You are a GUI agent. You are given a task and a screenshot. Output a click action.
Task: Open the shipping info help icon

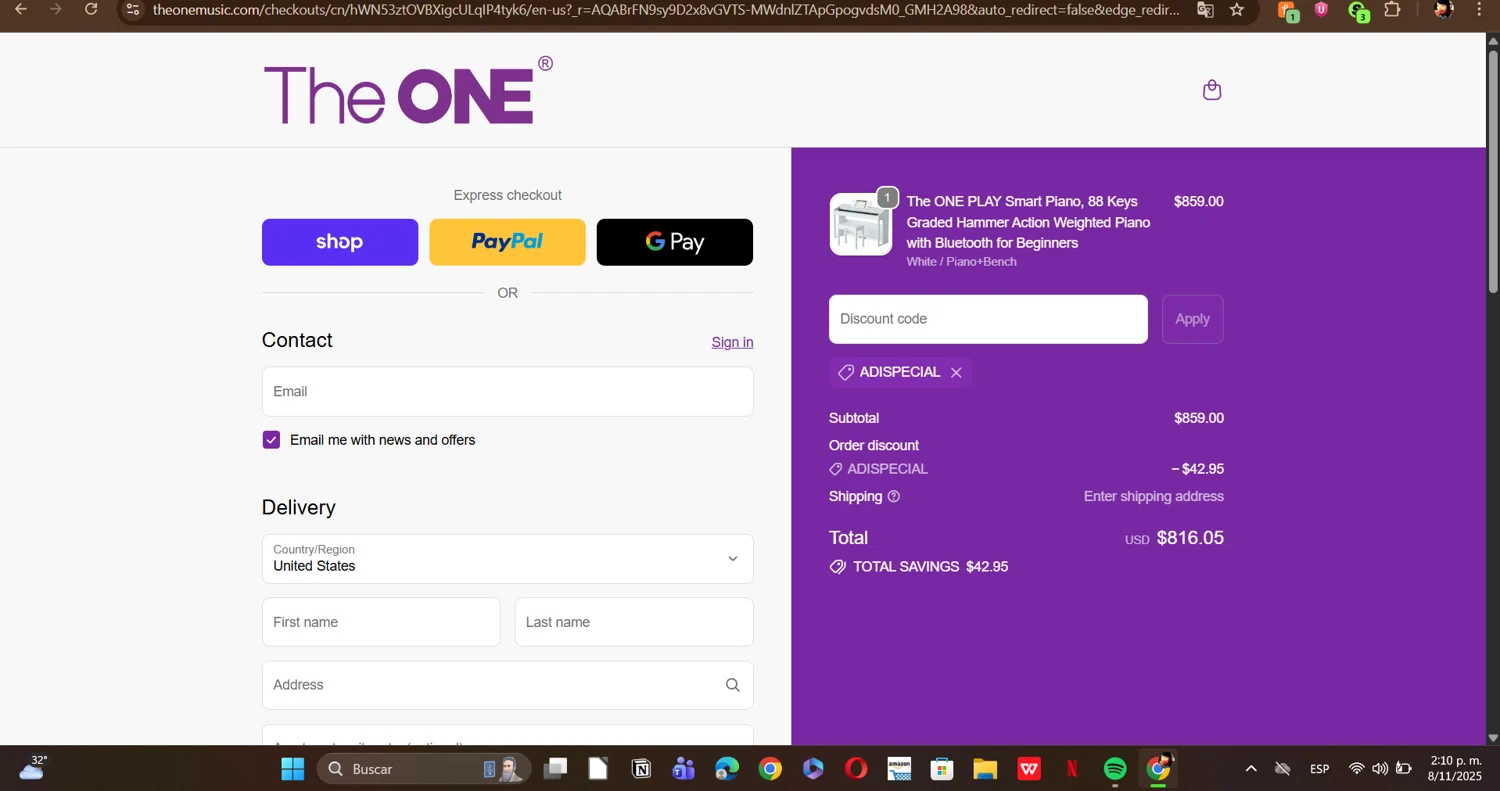coord(894,496)
